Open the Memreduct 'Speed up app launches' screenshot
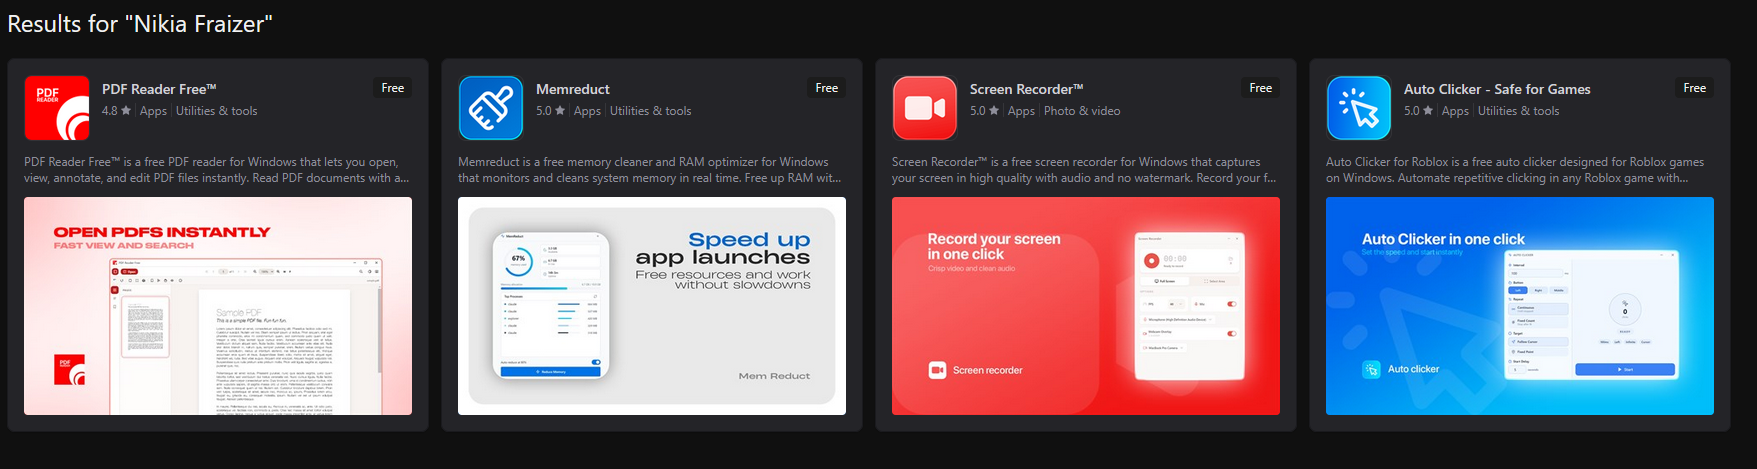The width and height of the screenshot is (1757, 469). 652,306
